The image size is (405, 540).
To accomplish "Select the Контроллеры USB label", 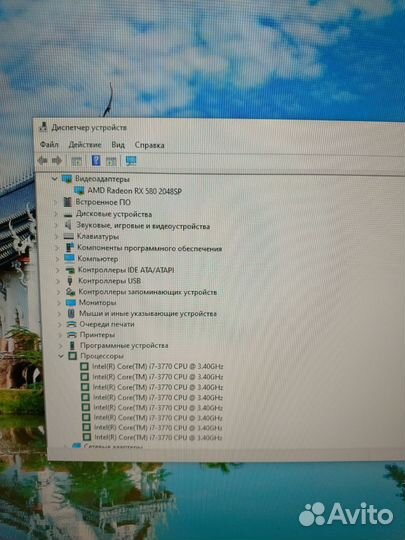I will tap(110, 281).
